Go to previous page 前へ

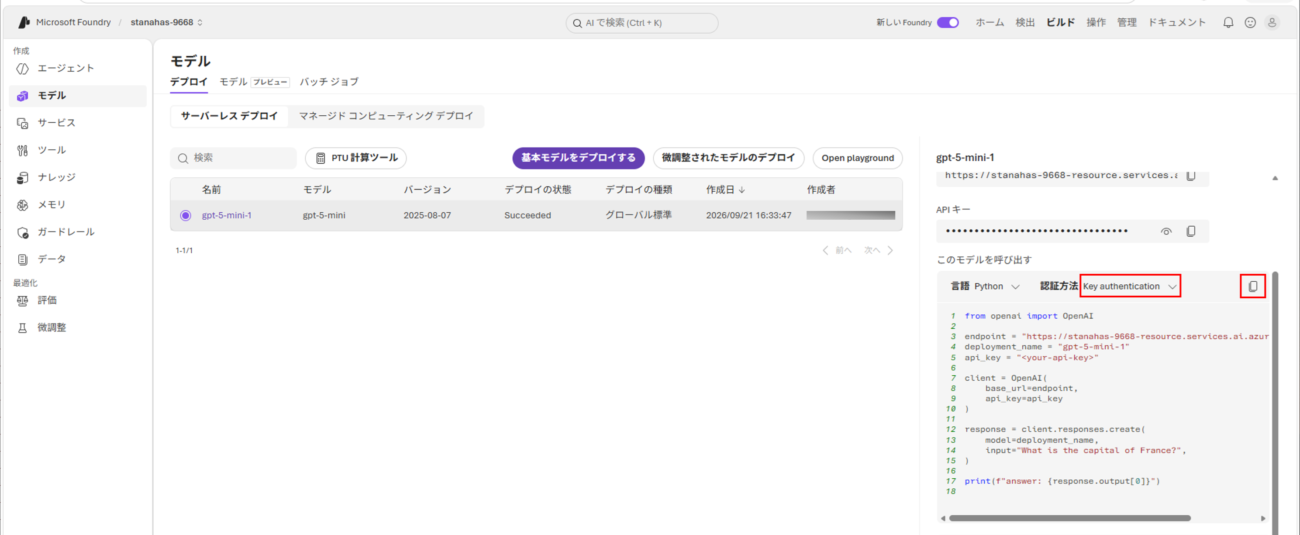(x=837, y=250)
